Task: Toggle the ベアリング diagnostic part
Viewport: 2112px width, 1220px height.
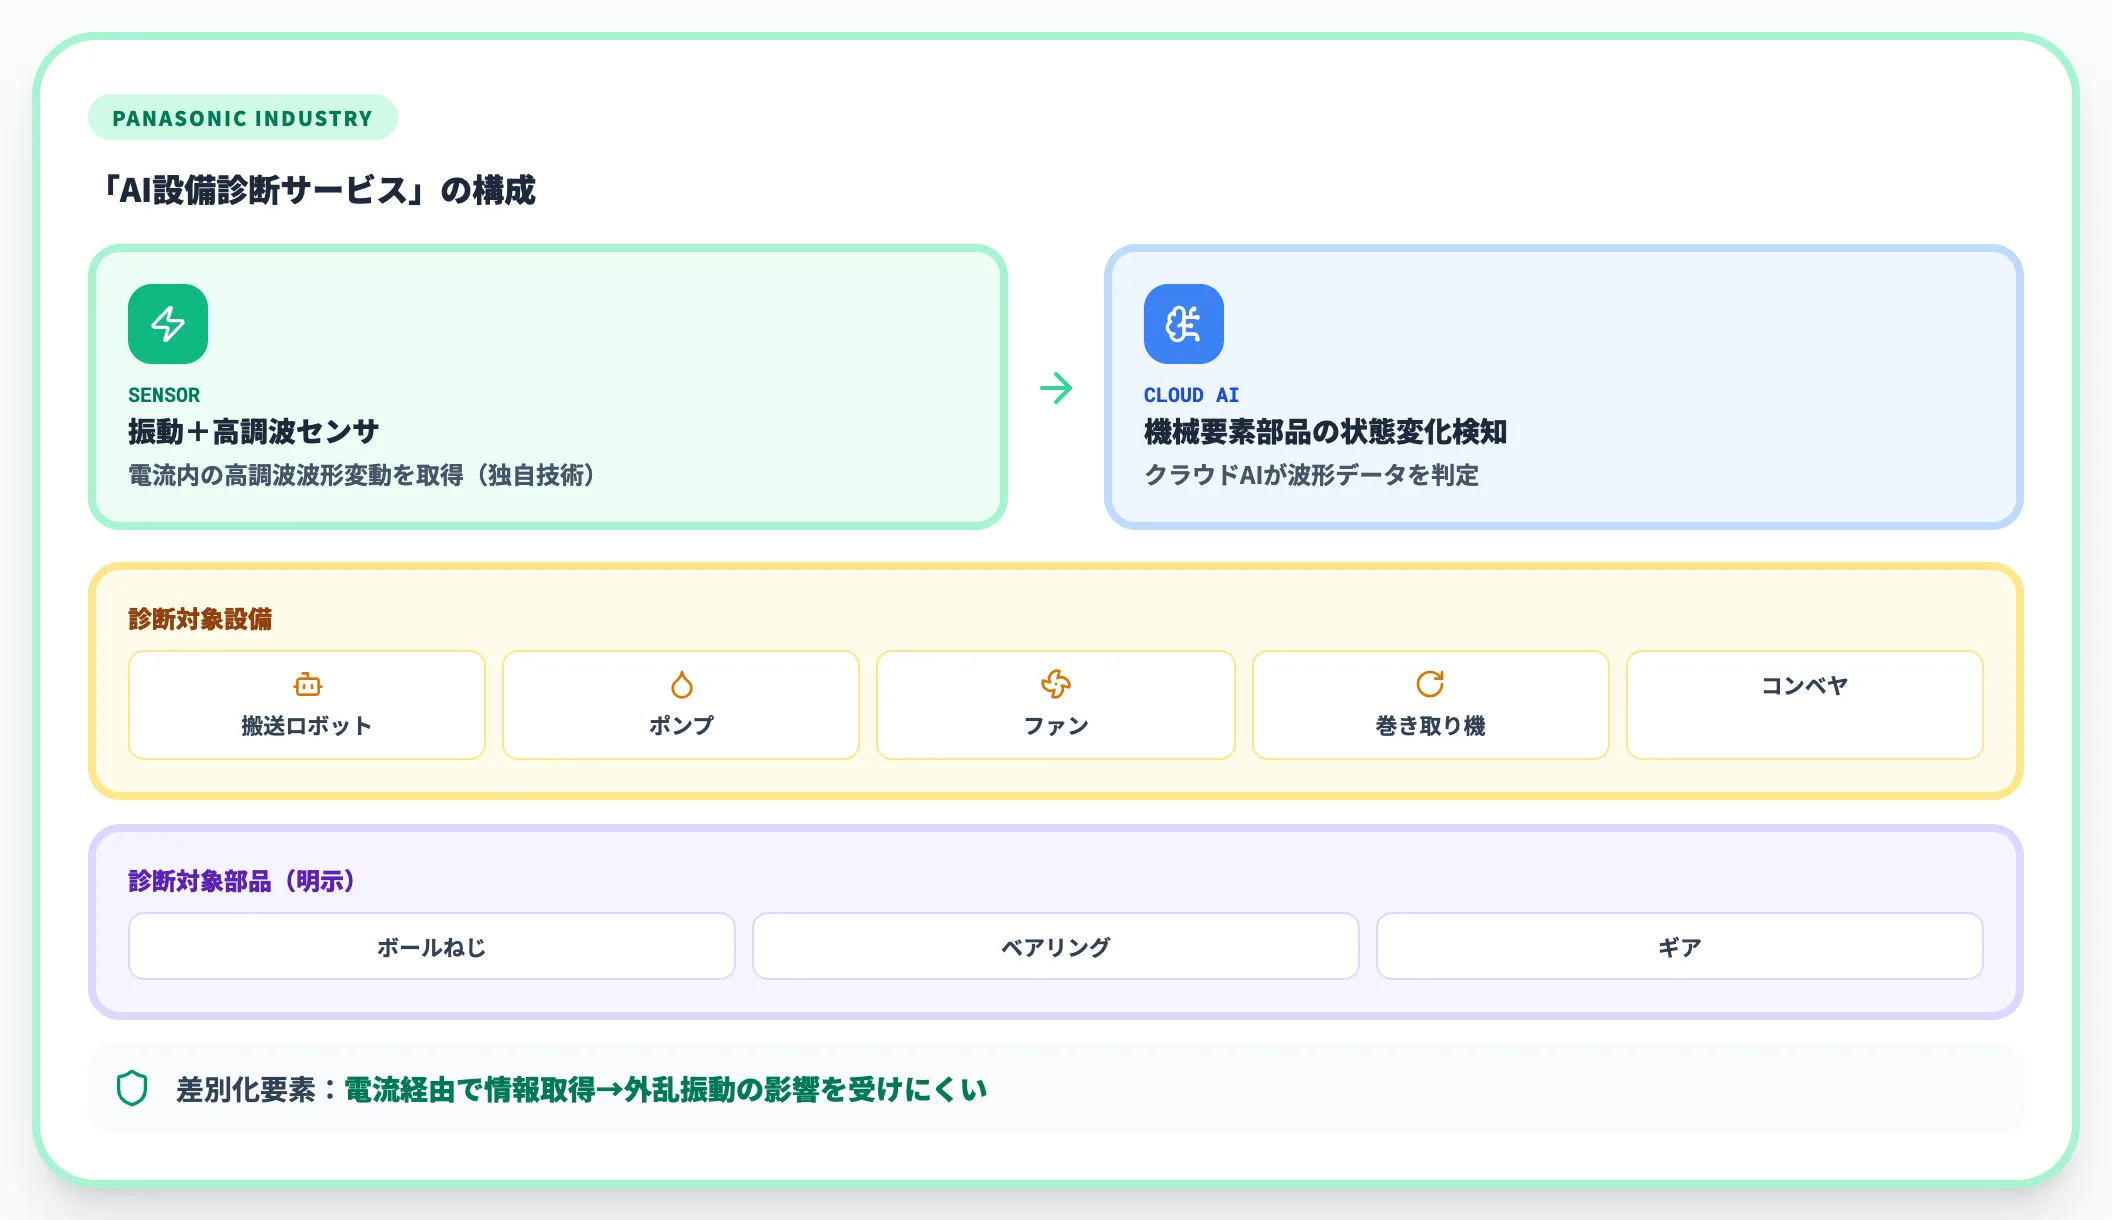Action: pyautogui.click(x=1055, y=946)
